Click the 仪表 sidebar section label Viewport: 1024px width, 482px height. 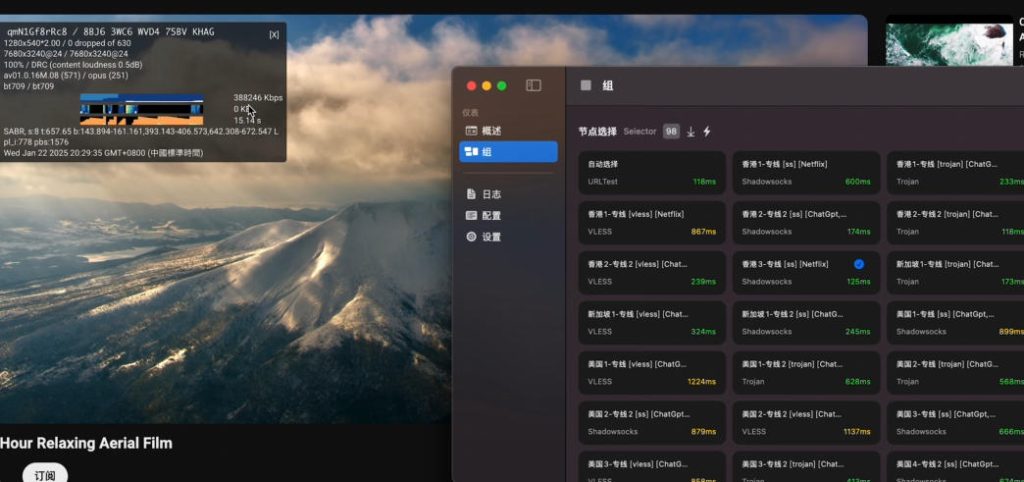(x=470, y=113)
